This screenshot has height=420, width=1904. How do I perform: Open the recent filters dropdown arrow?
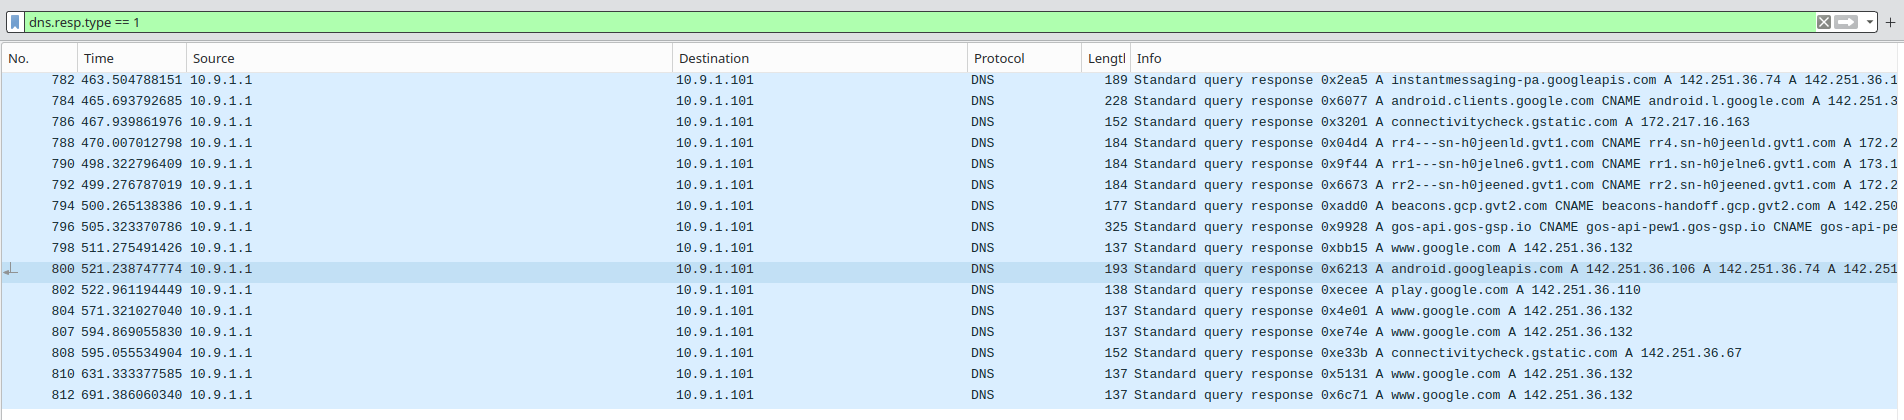pyautogui.click(x=1869, y=22)
